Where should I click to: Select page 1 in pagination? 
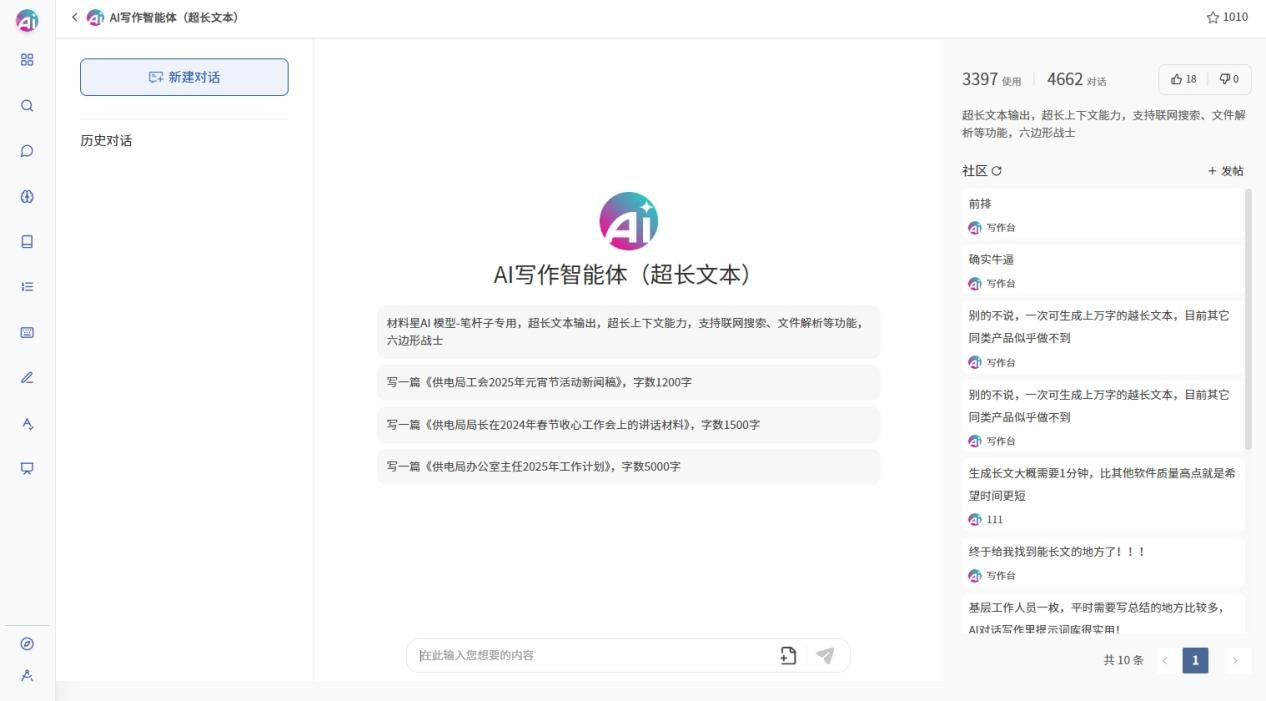click(x=1195, y=660)
